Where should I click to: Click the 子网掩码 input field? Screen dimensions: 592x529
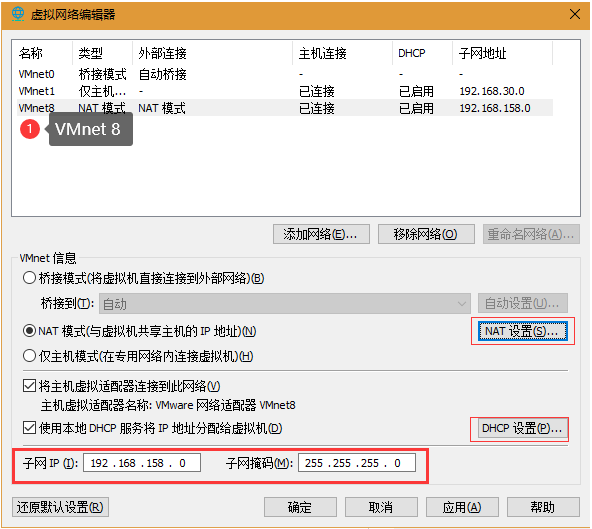click(x=357, y=463)
